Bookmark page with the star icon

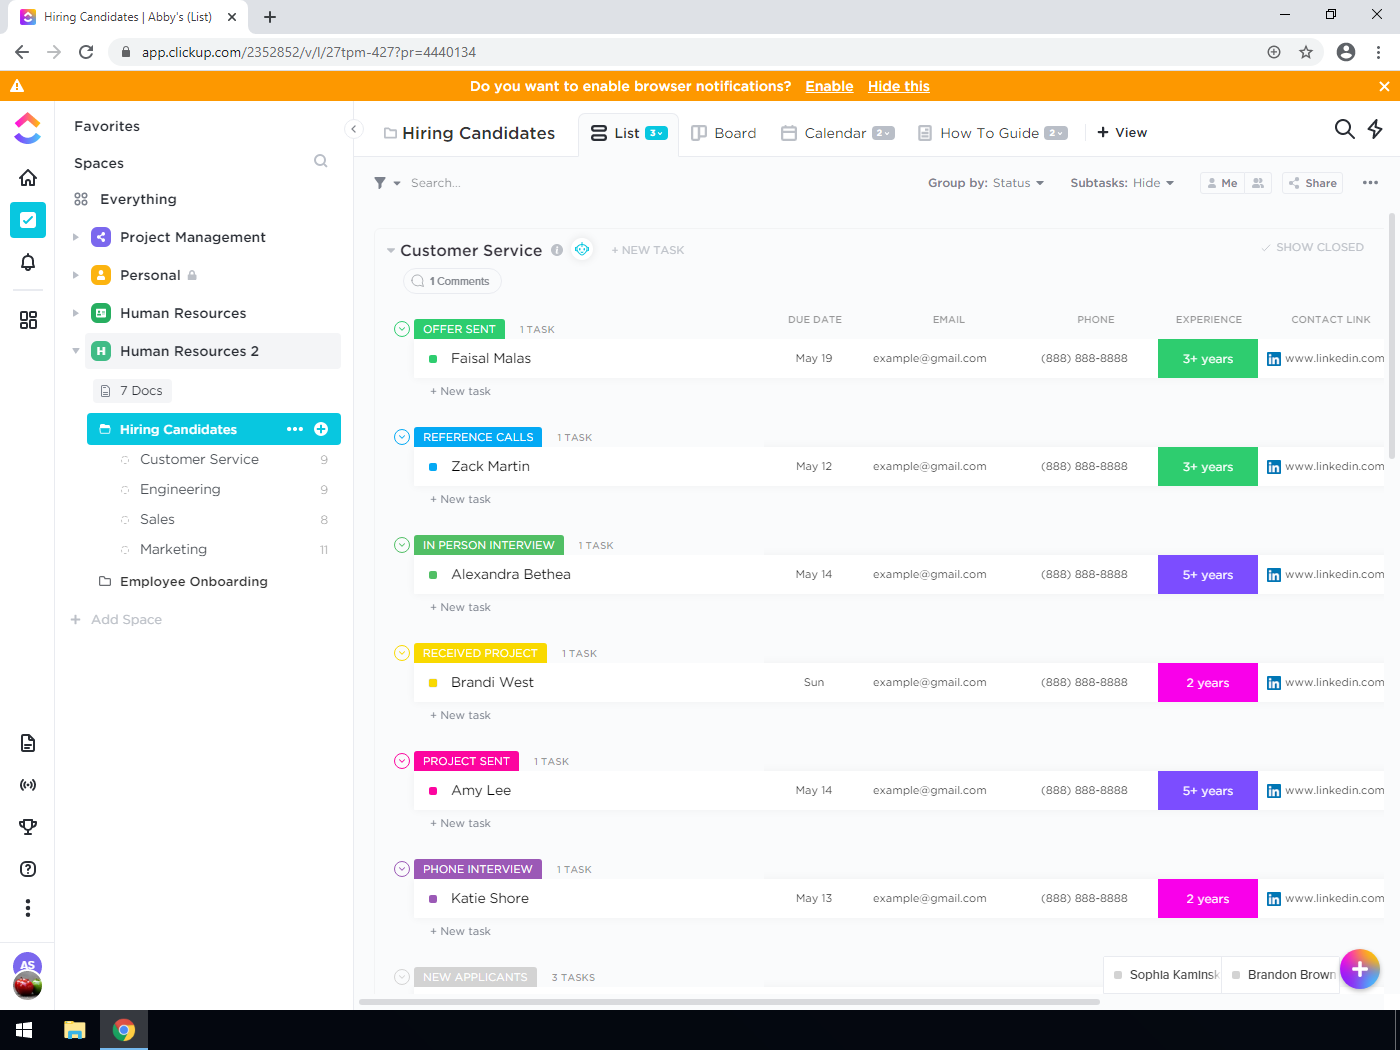[x=1306, y=52]
